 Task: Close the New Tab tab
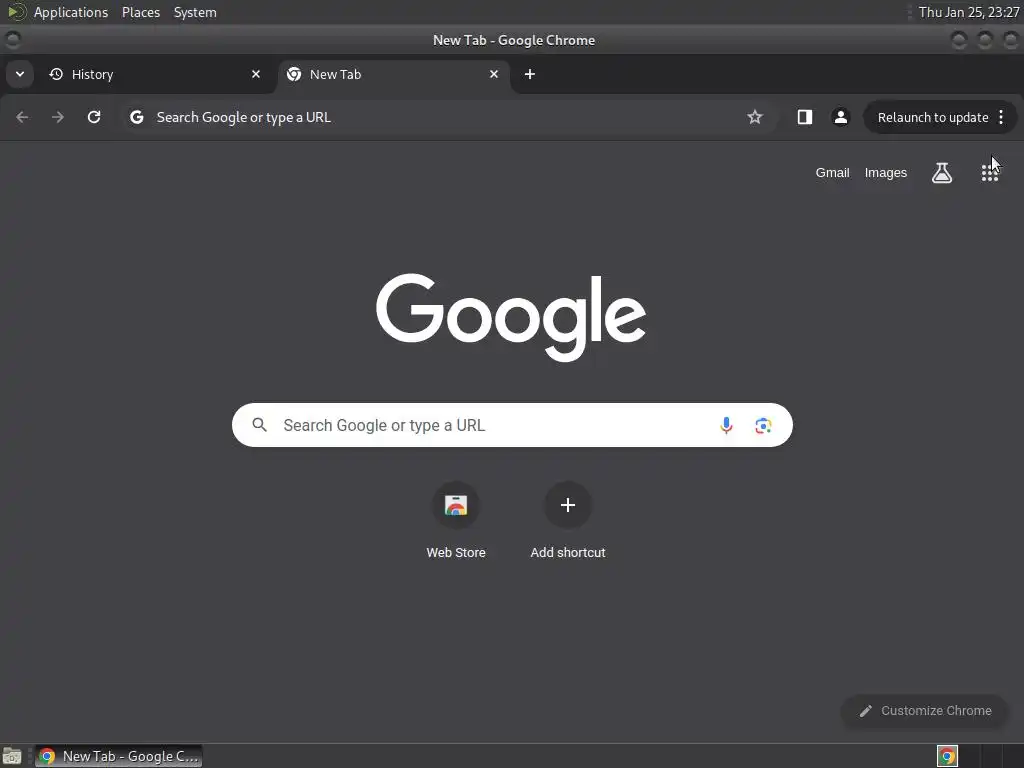point(494,74)
